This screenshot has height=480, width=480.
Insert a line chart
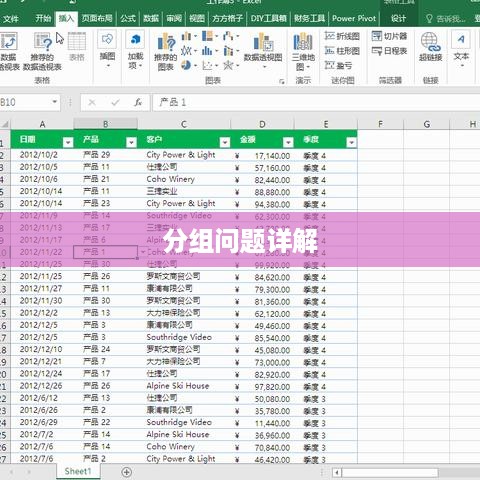point(186,51)
